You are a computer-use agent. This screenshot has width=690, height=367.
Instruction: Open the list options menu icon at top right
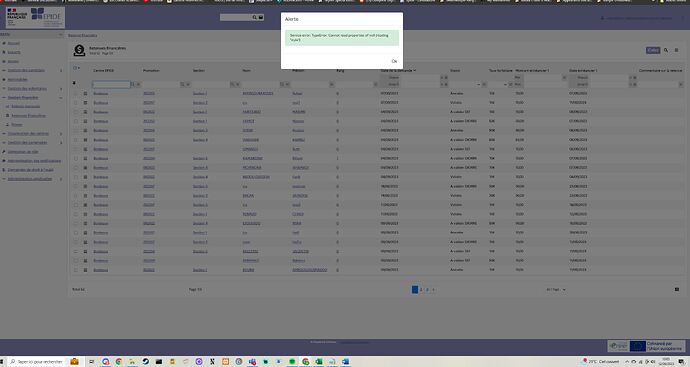[676, 50]
